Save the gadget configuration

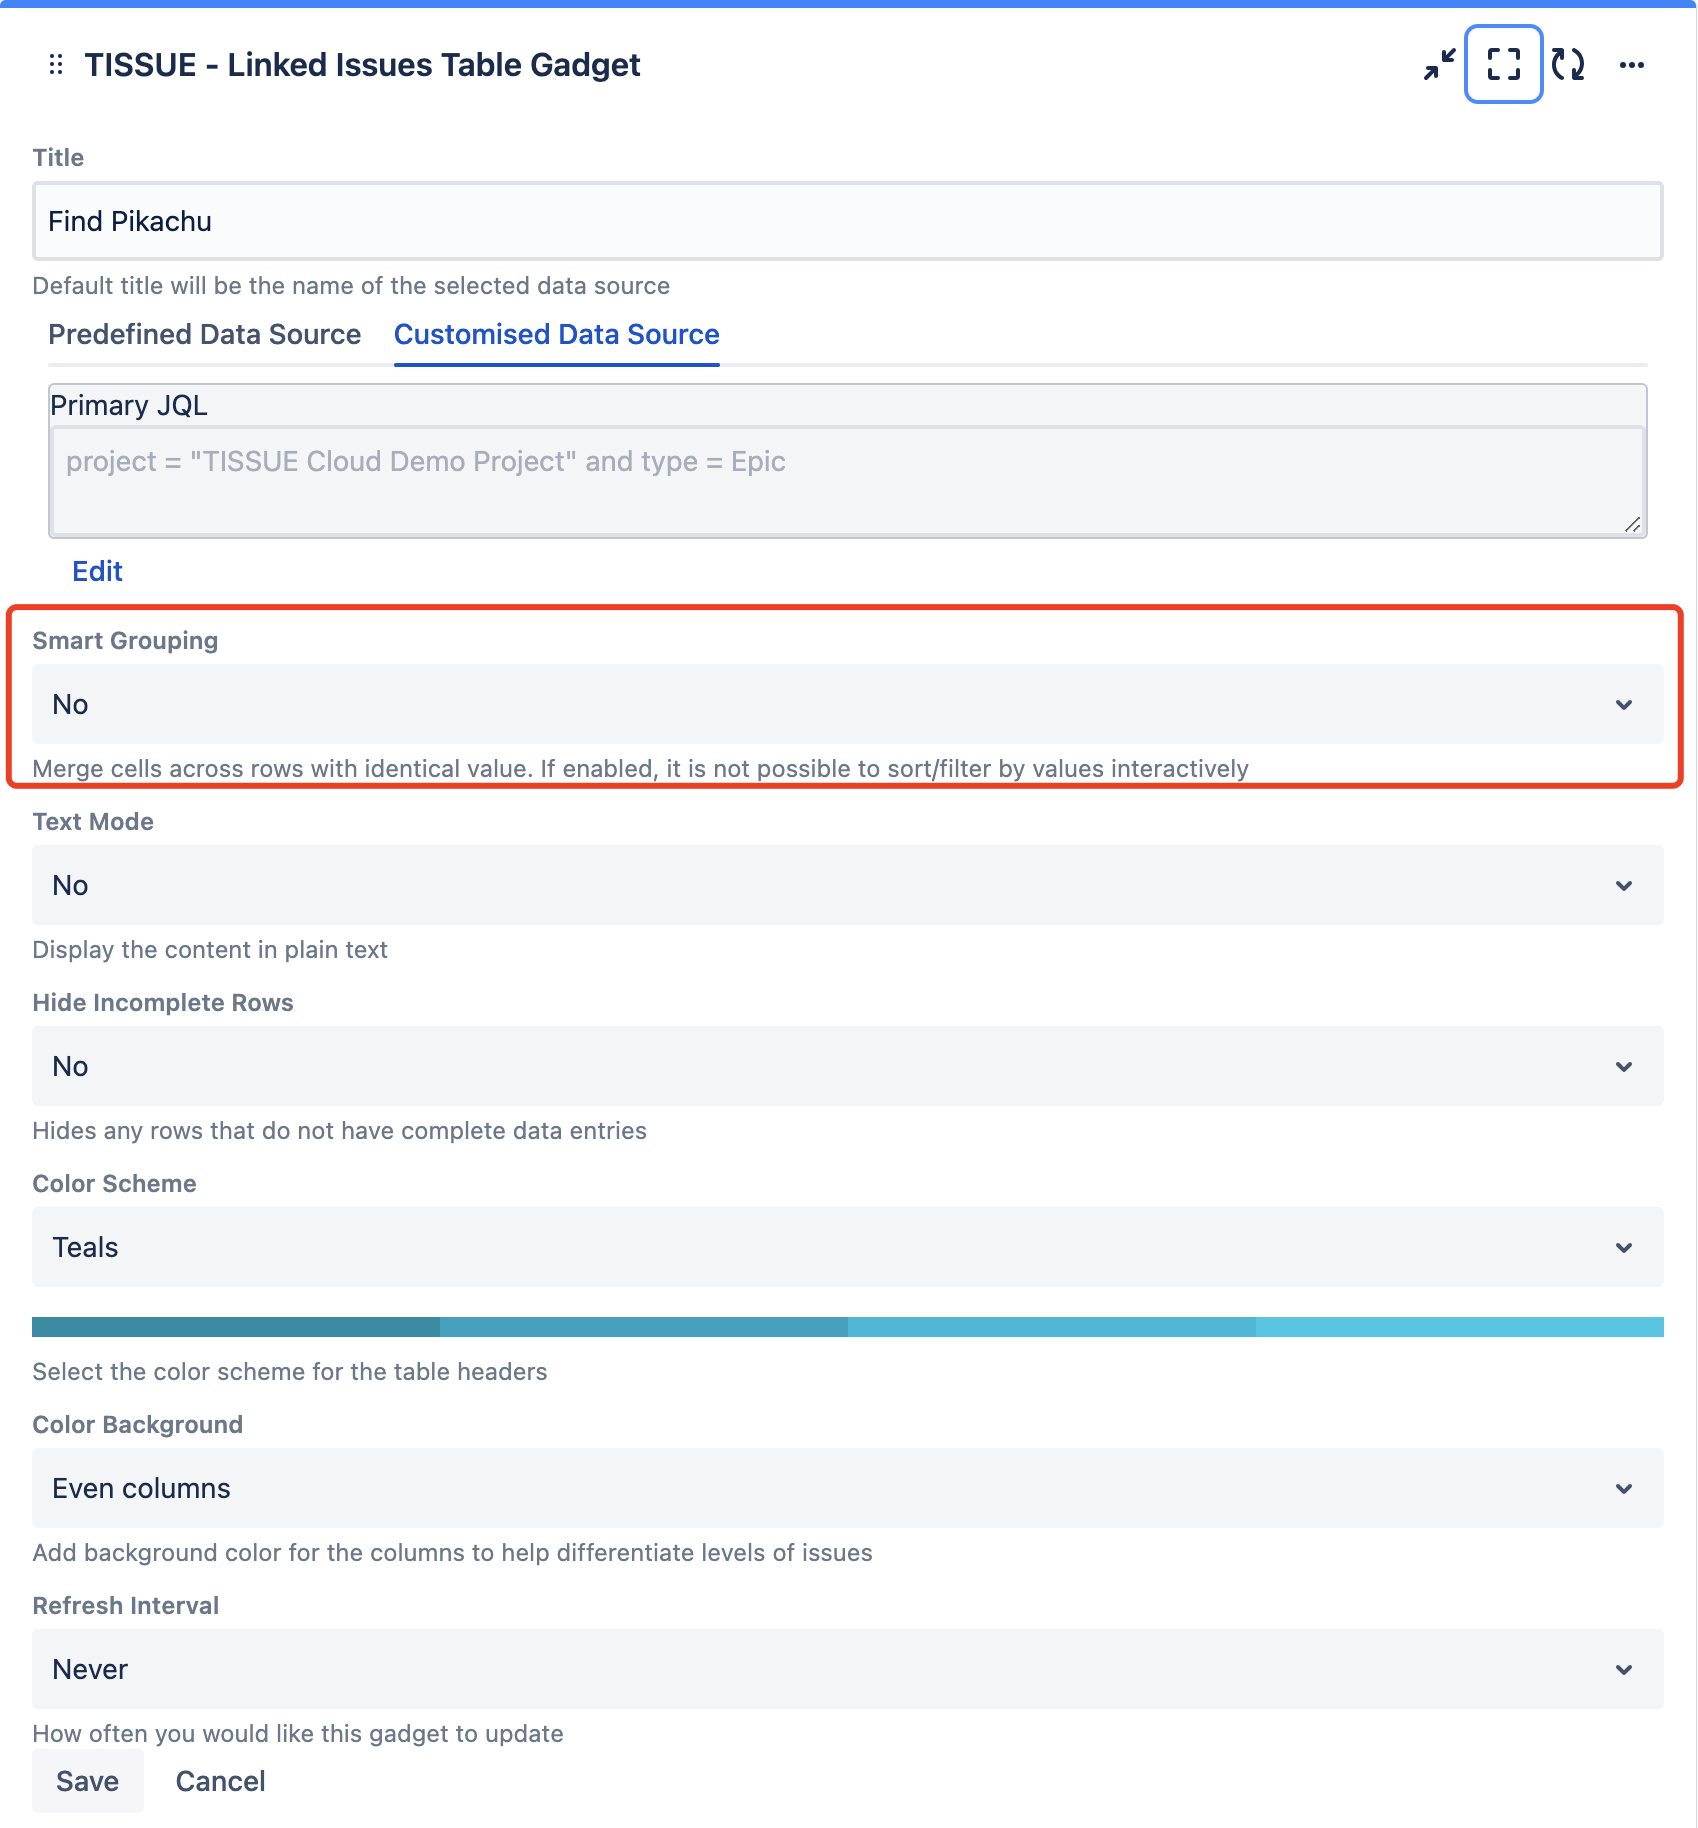[x=87, y=1781]
